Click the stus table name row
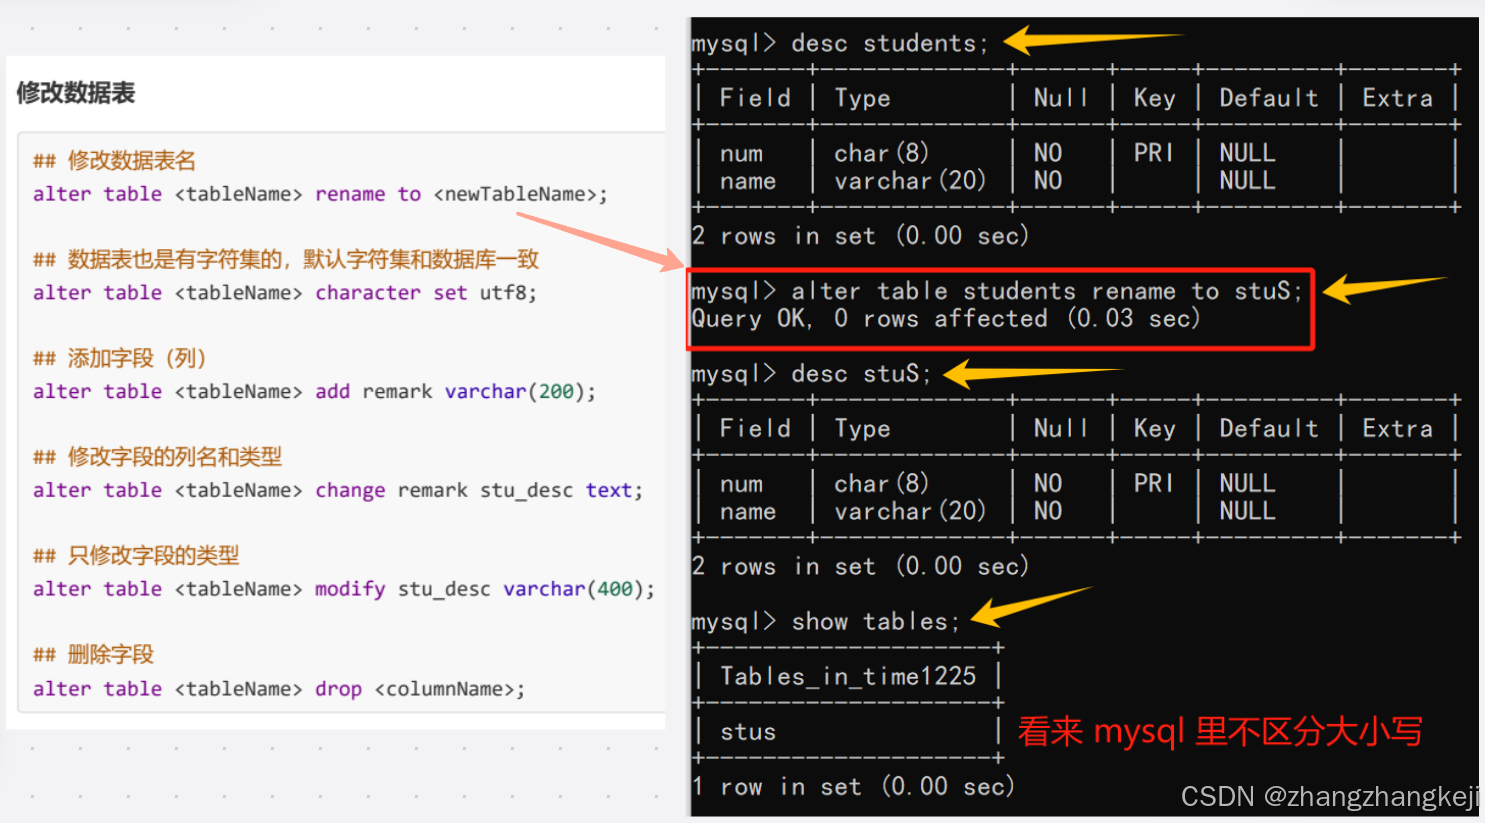 748,732
